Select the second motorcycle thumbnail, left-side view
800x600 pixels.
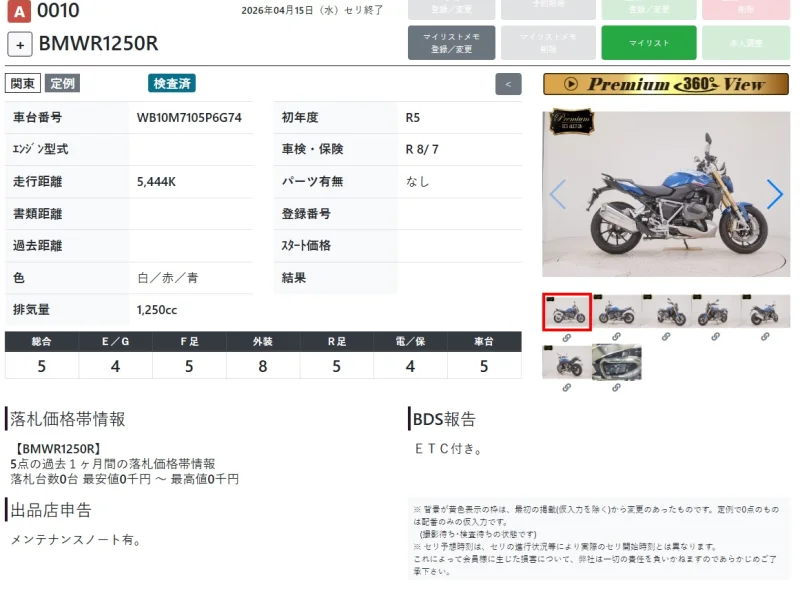pyautogui.click(x=616, y=311)
